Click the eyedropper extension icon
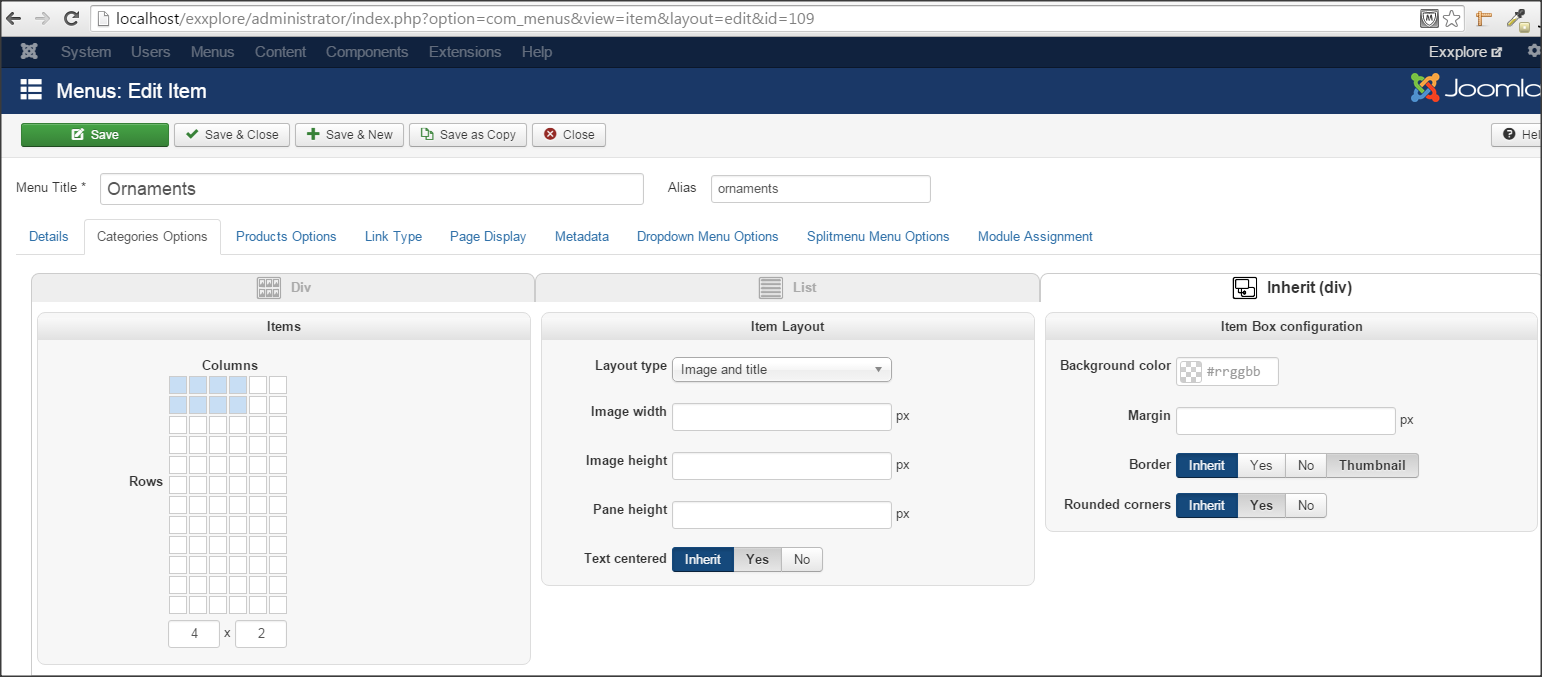 pyautogui.click(x=1517, y=19)
